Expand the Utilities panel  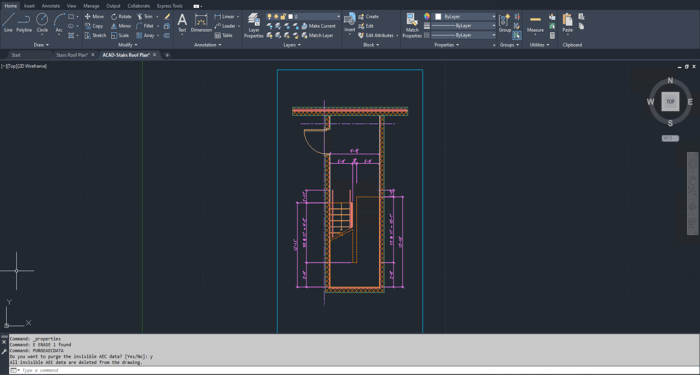point(539,45)
